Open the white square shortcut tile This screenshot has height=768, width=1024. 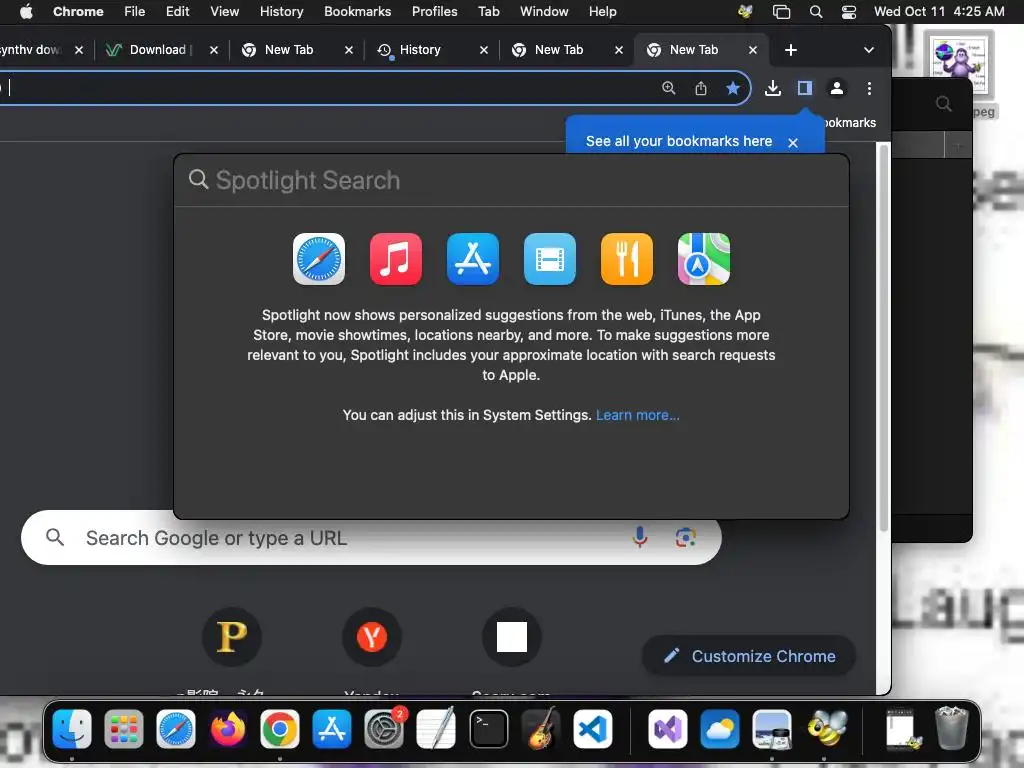coord(511,637)
